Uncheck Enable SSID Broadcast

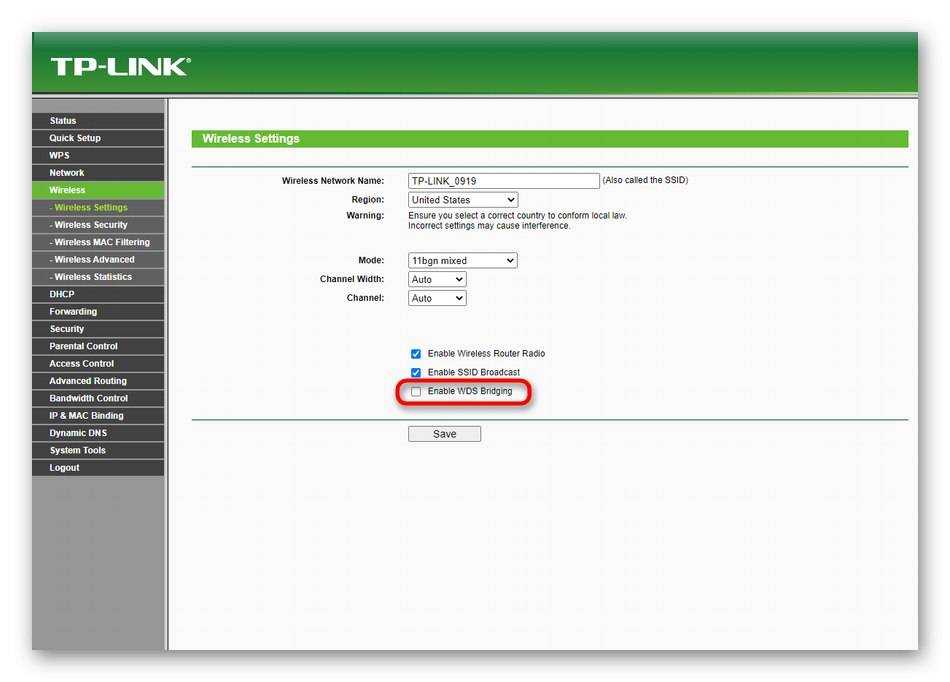pos(416,372)
